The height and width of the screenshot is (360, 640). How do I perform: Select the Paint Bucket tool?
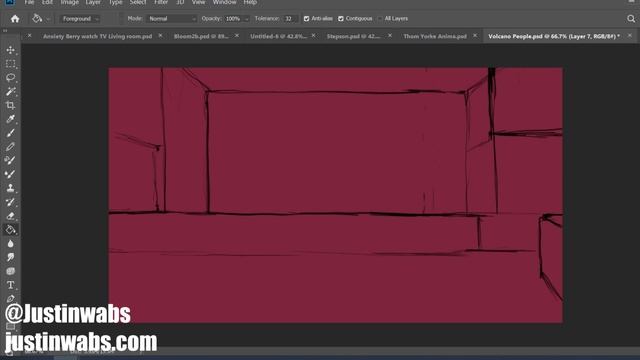pyautogui.click(x=11, y=230)
